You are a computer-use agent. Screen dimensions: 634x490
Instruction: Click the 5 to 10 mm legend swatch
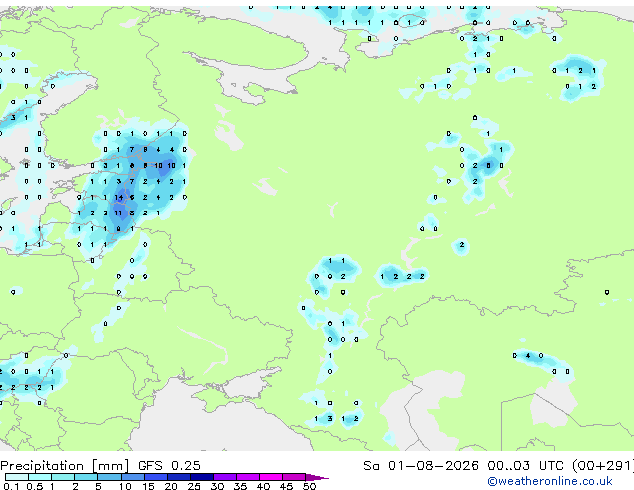(x=110, y=477)
